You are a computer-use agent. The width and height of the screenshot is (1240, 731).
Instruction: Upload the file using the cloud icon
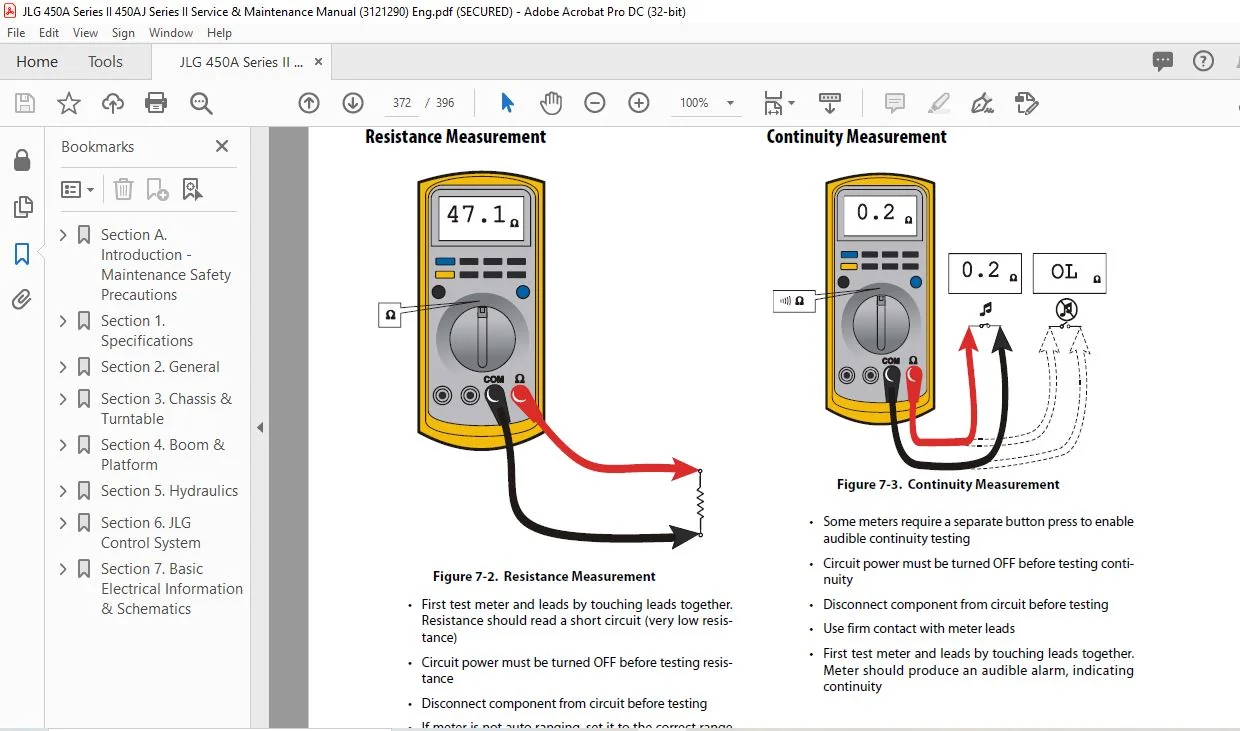[x=113, y=103]
